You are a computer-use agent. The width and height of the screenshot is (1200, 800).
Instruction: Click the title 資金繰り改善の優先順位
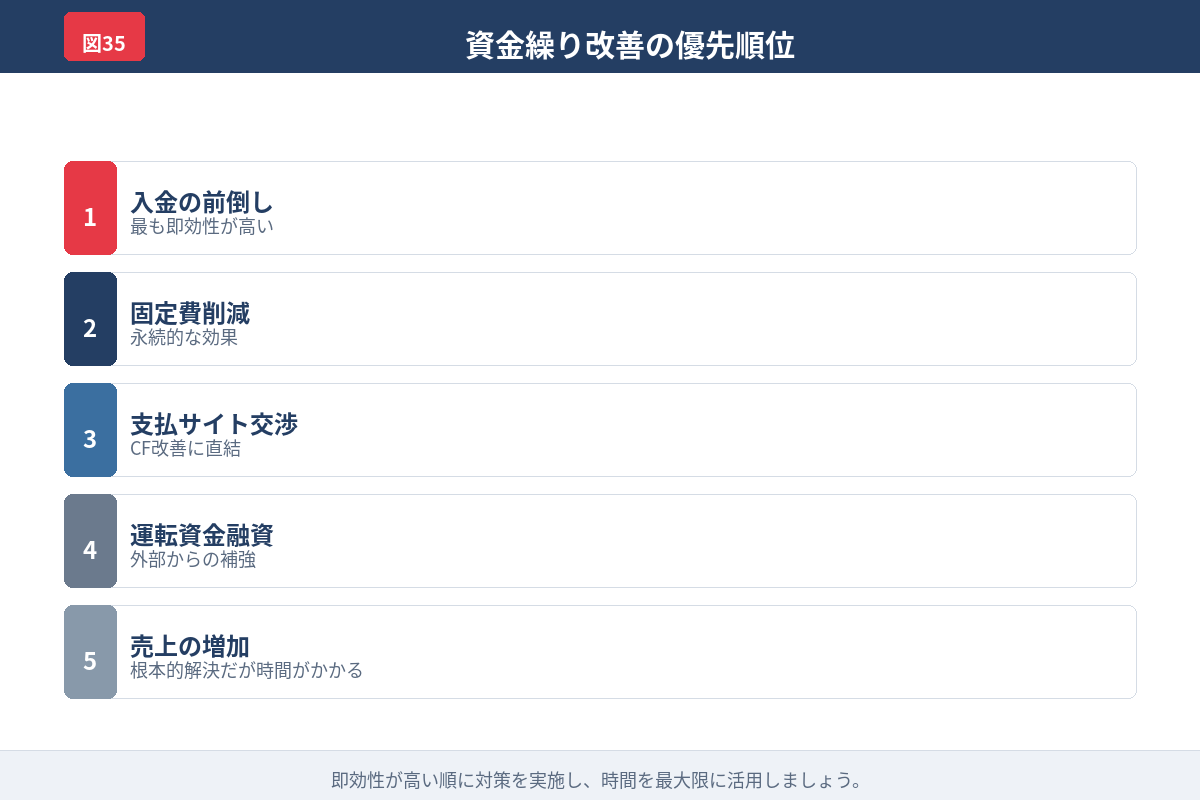(x=630, y=45)
